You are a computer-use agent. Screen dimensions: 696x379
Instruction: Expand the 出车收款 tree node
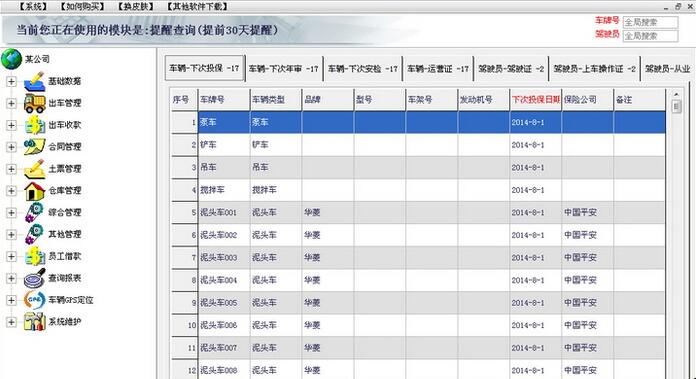tap(11, 125)
